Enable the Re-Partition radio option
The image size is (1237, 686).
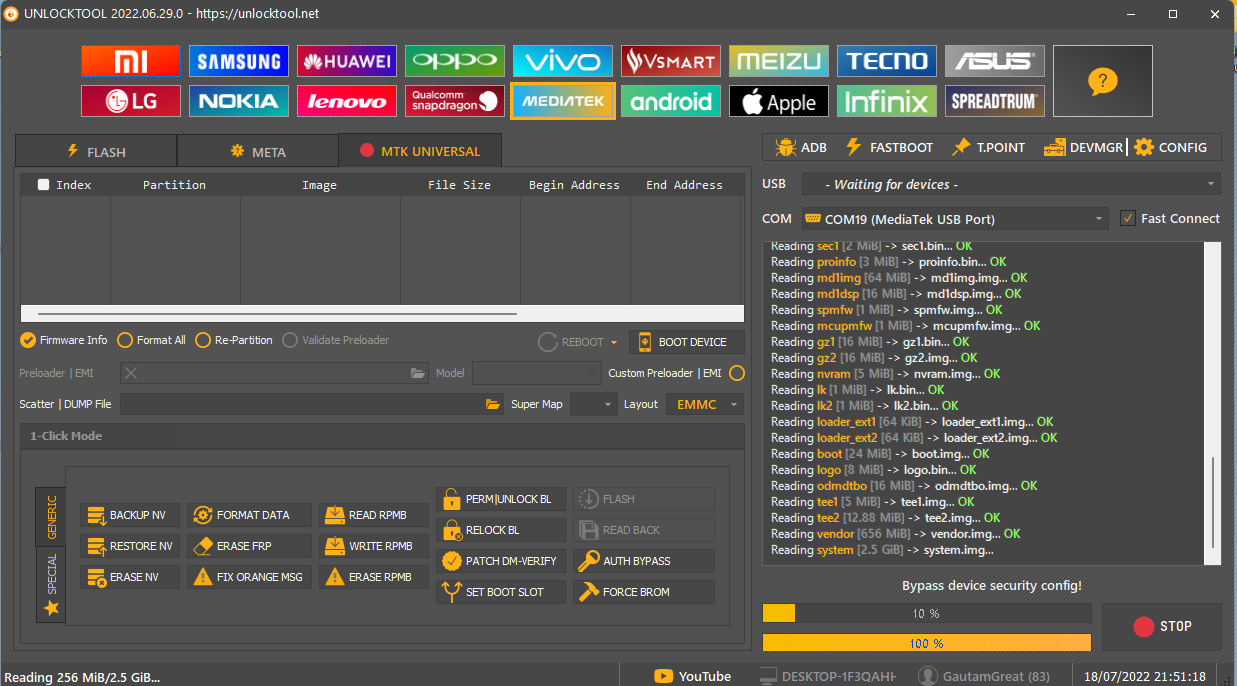(x=203, y=340)
